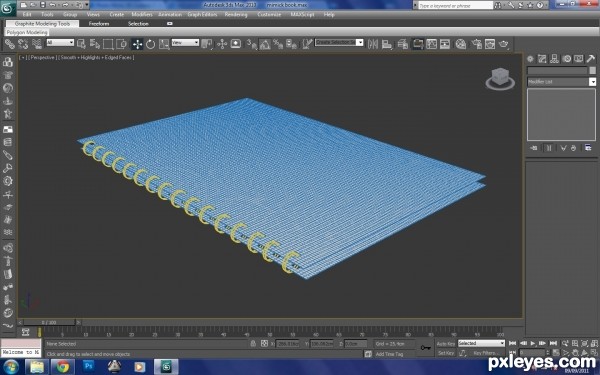Toggle Spinner Snap
The height and width of the screenshot is (375, 600).
[x=292, y=44]
